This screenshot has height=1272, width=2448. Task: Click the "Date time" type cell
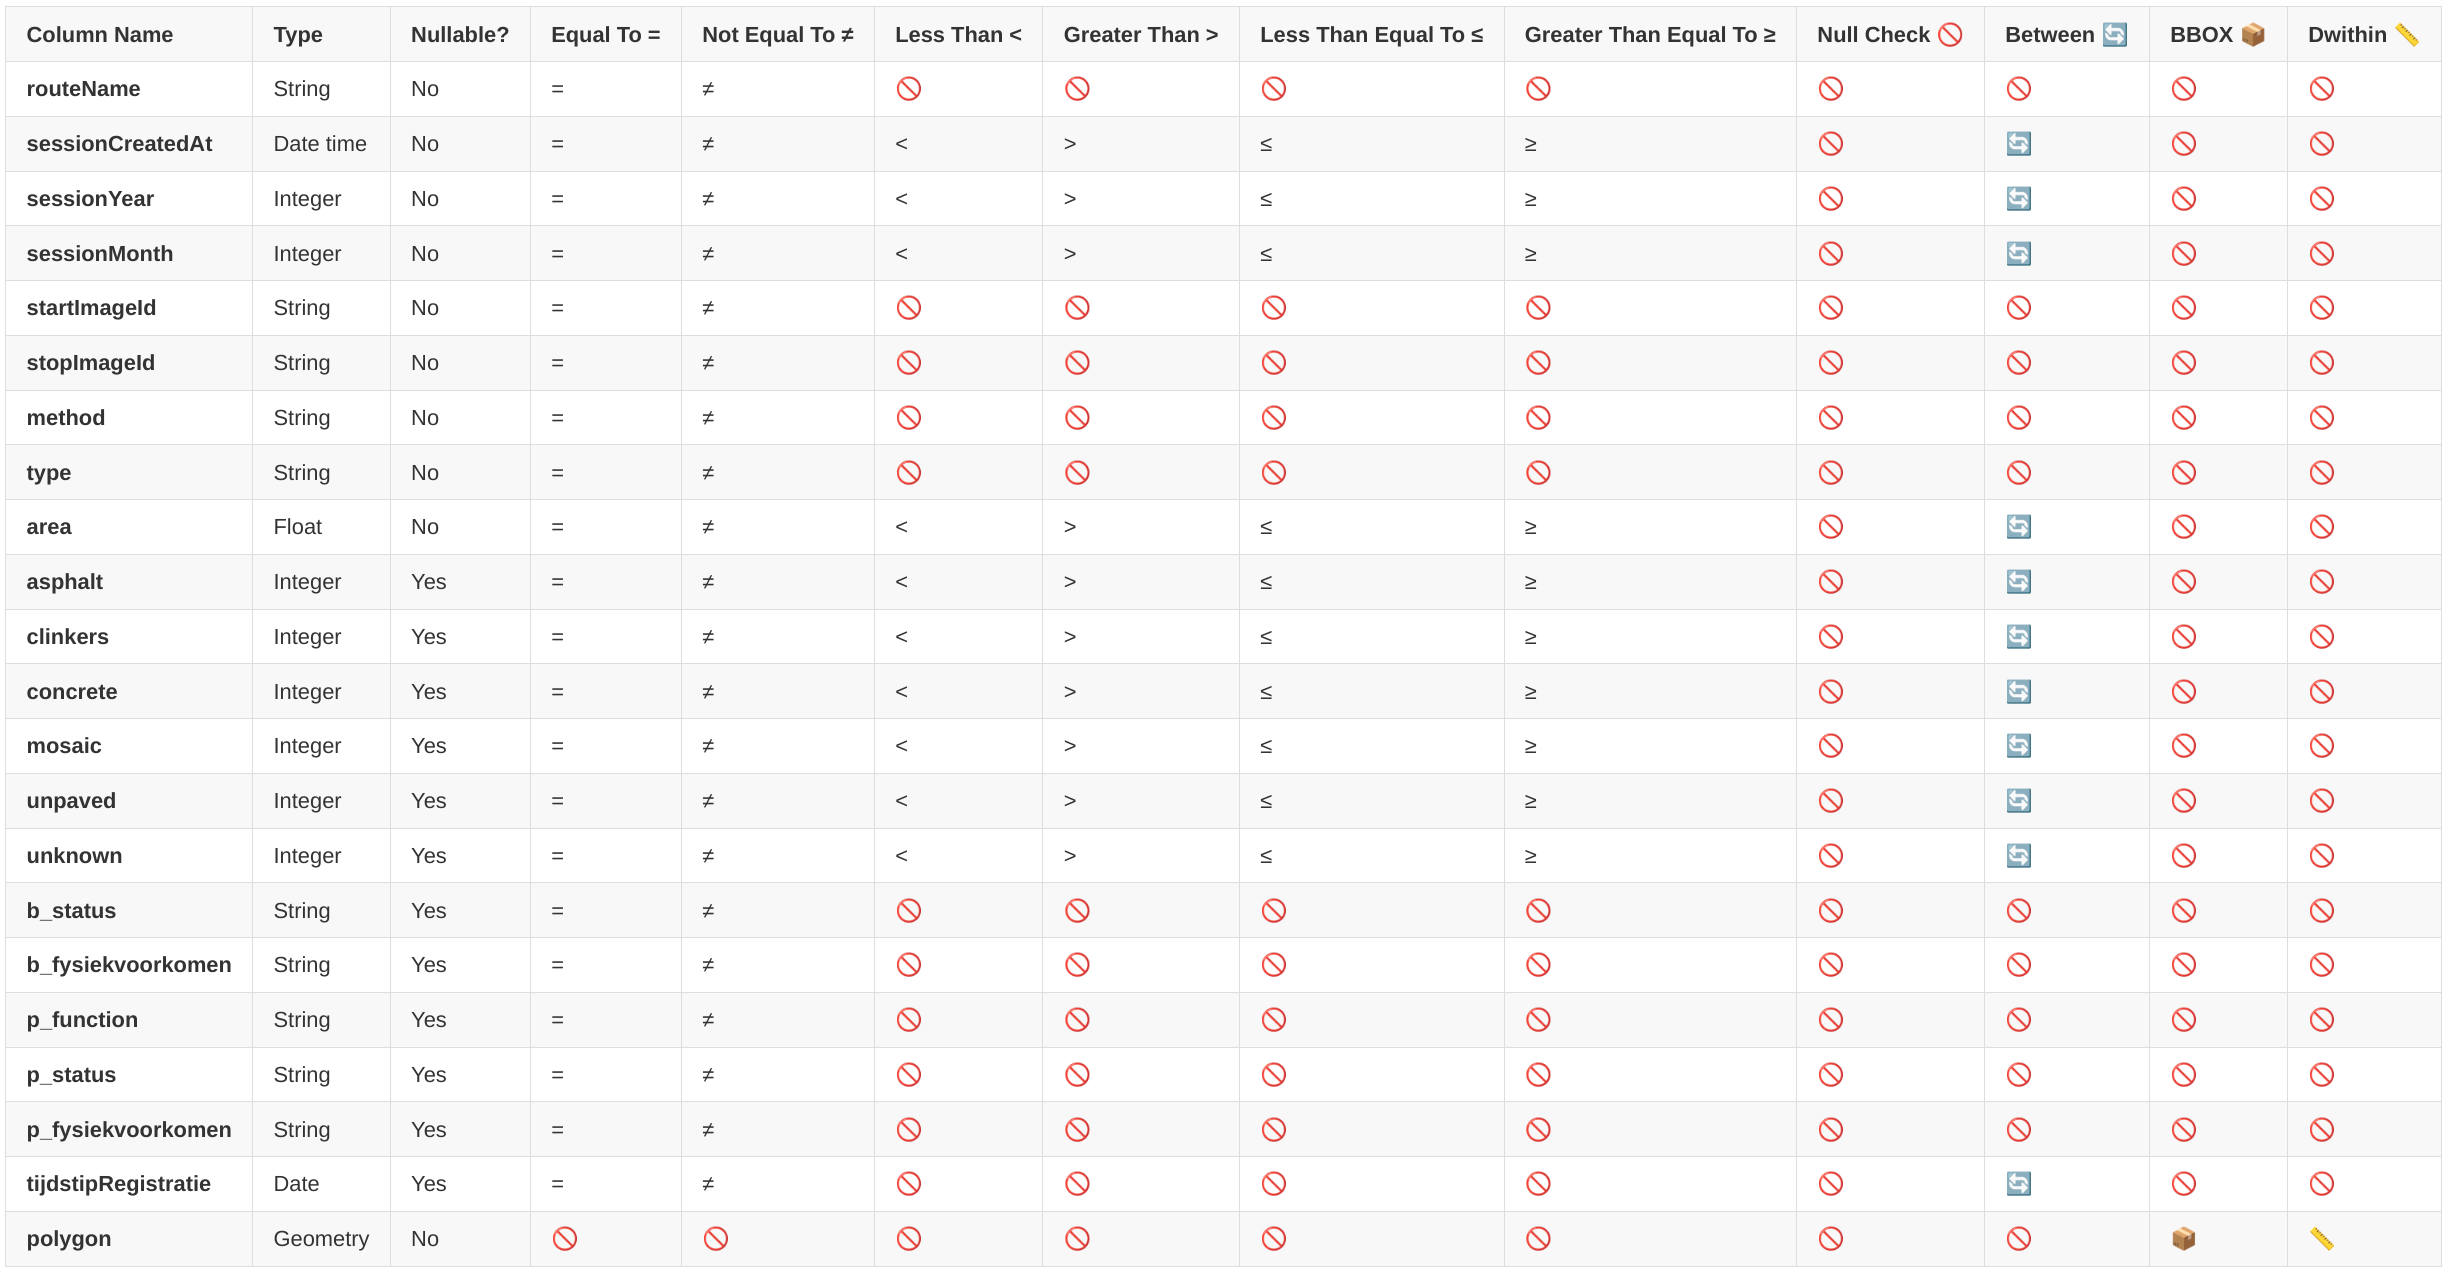320,144
